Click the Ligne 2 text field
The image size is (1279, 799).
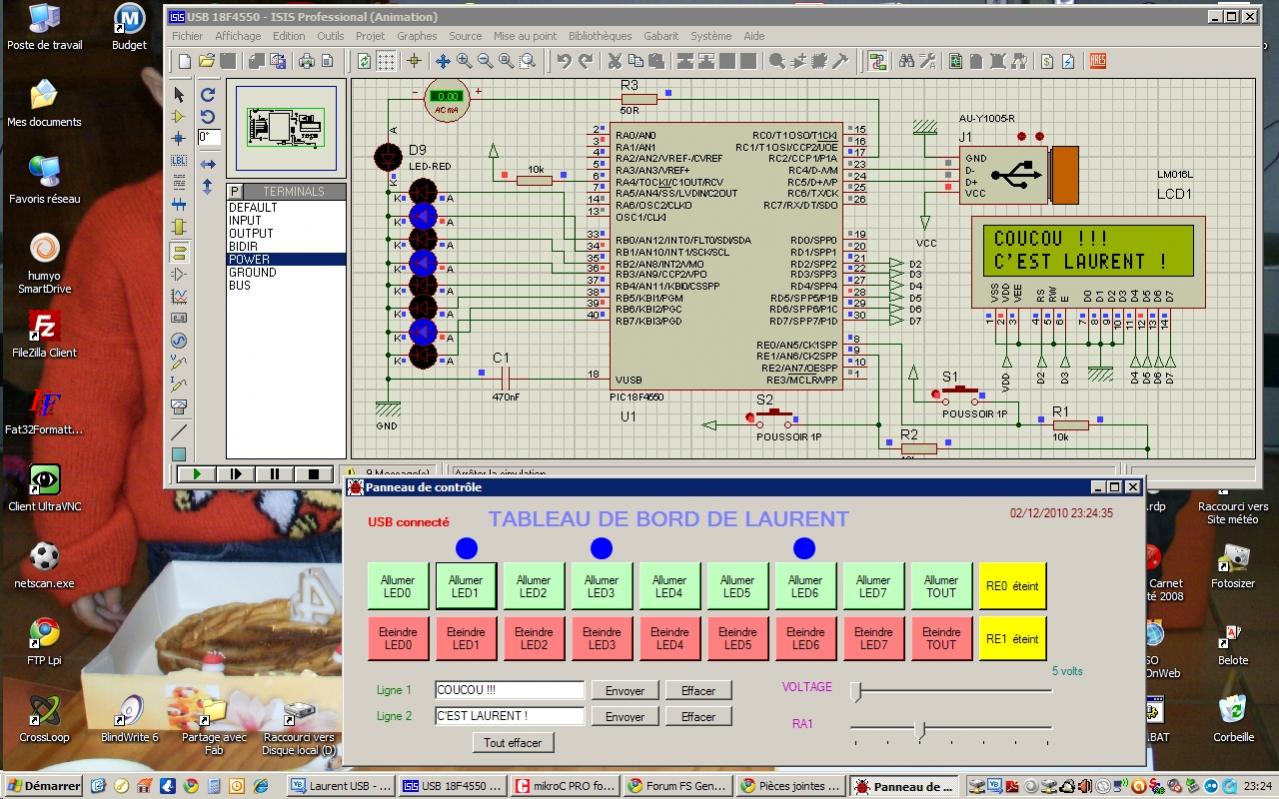coord(510,716)
